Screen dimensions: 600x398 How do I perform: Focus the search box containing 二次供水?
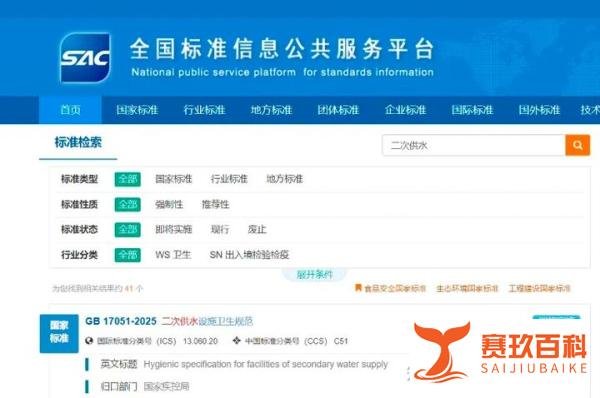pyautogui.click(x=474, y=145)
